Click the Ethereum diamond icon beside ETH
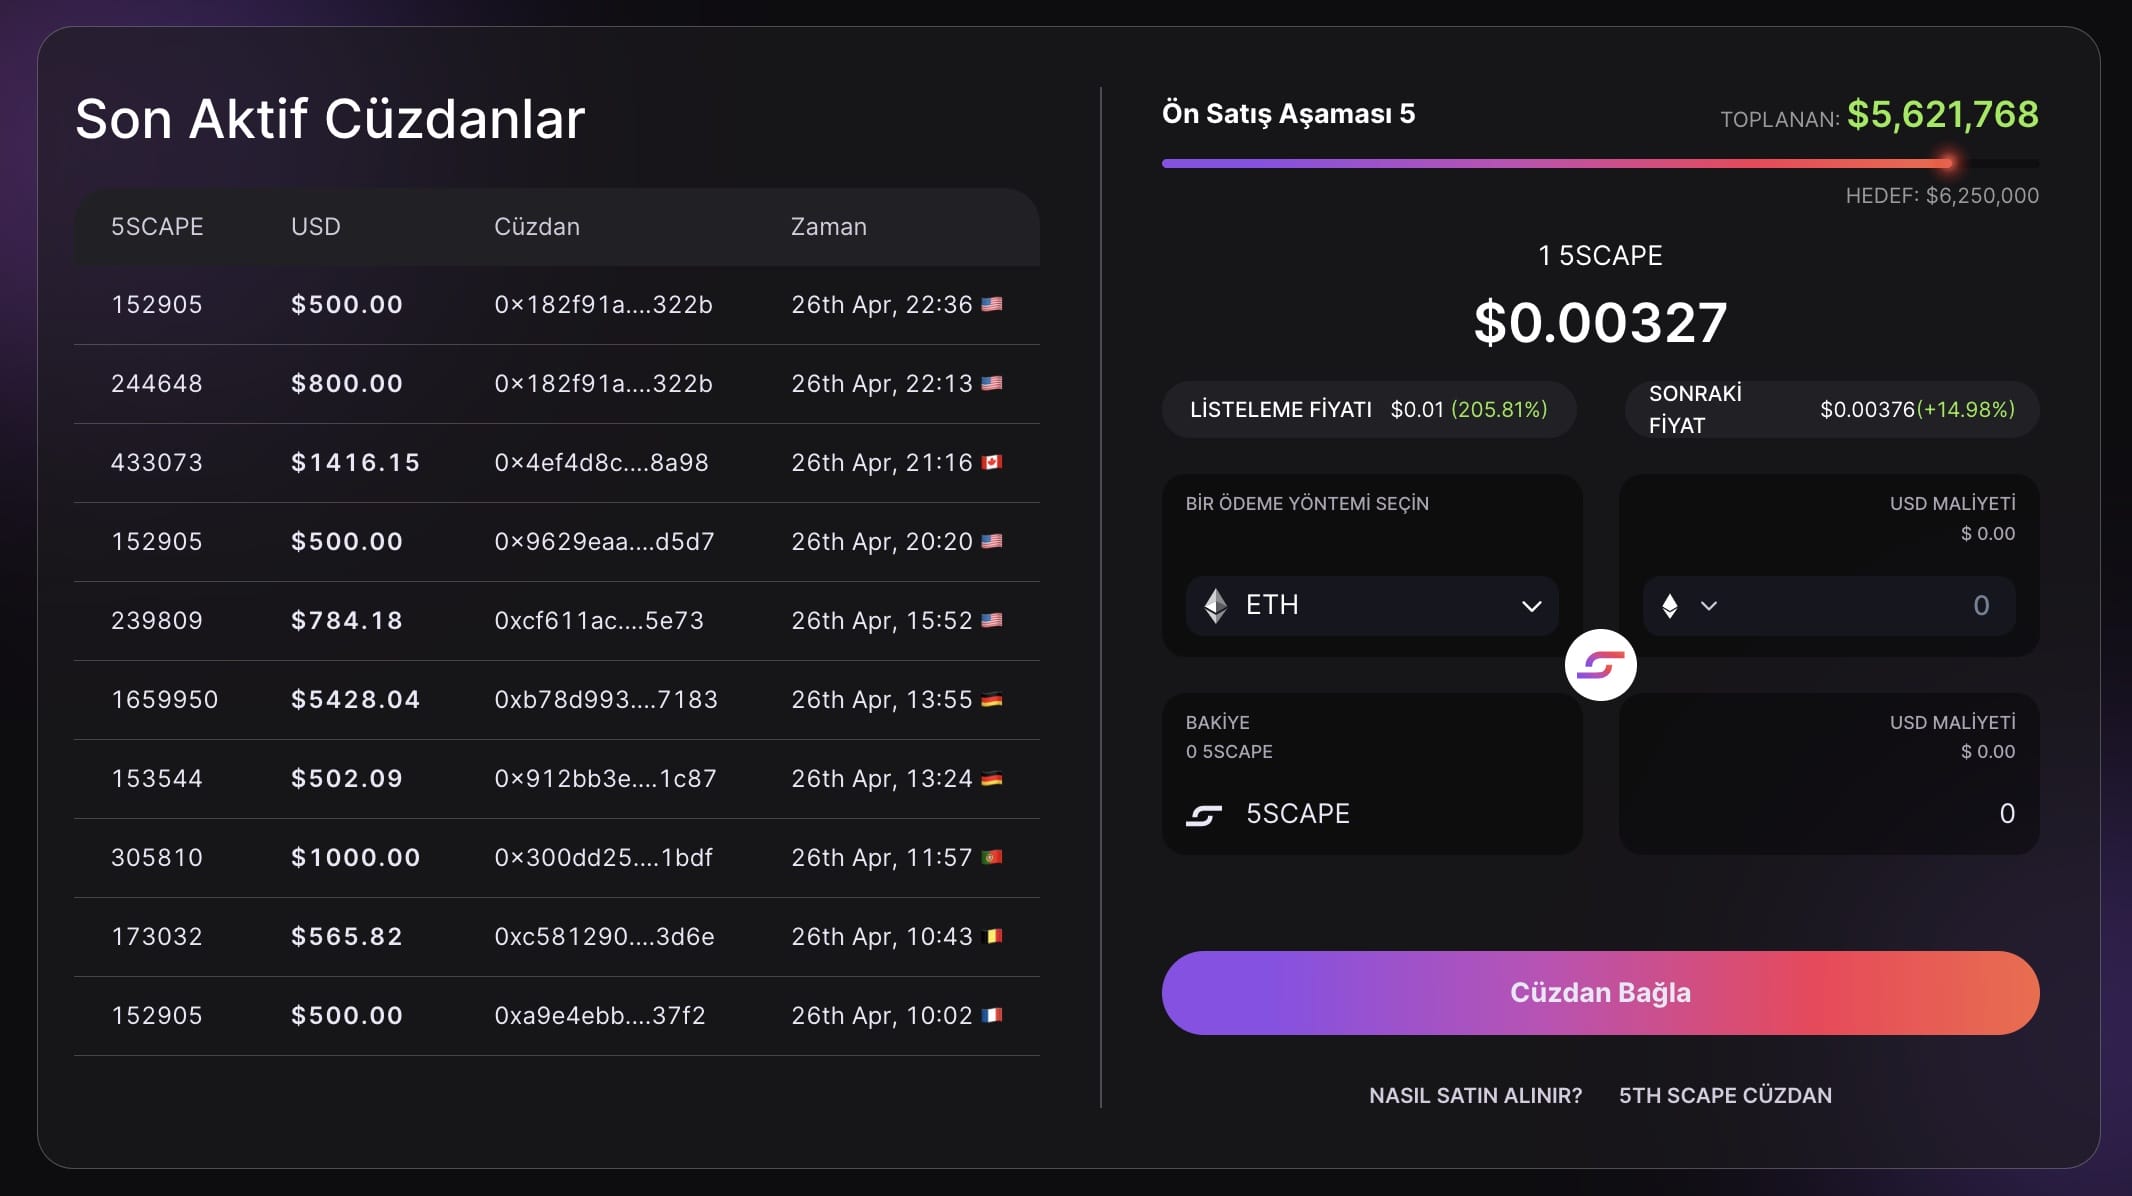This screenshot has height=1196, width=2132. 1216,606
